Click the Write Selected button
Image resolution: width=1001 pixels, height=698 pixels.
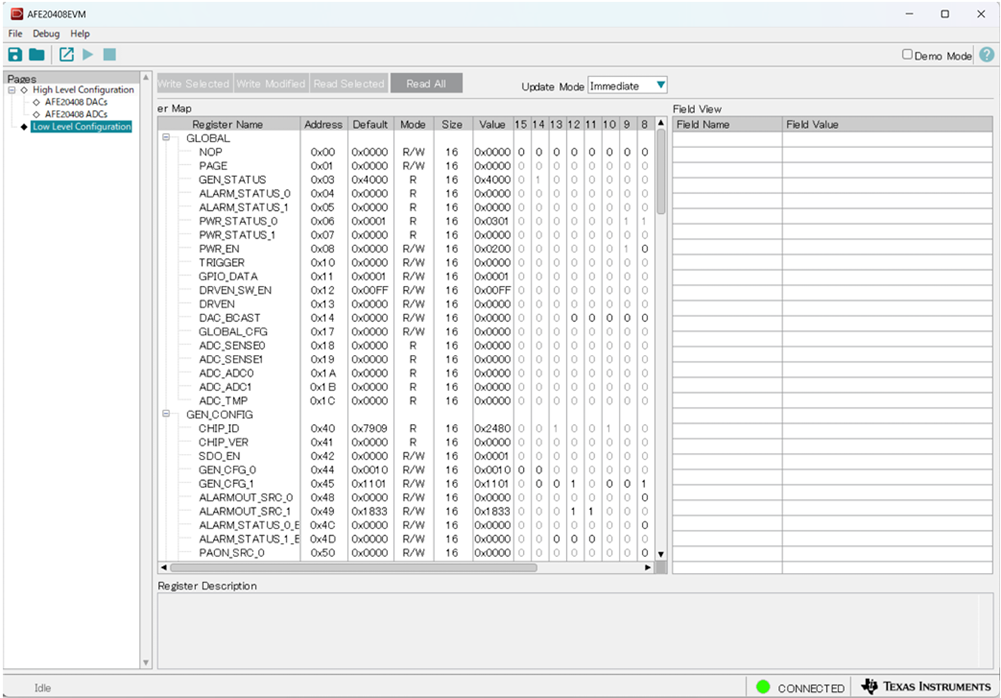pyautogui.click(x=195, y=83)
